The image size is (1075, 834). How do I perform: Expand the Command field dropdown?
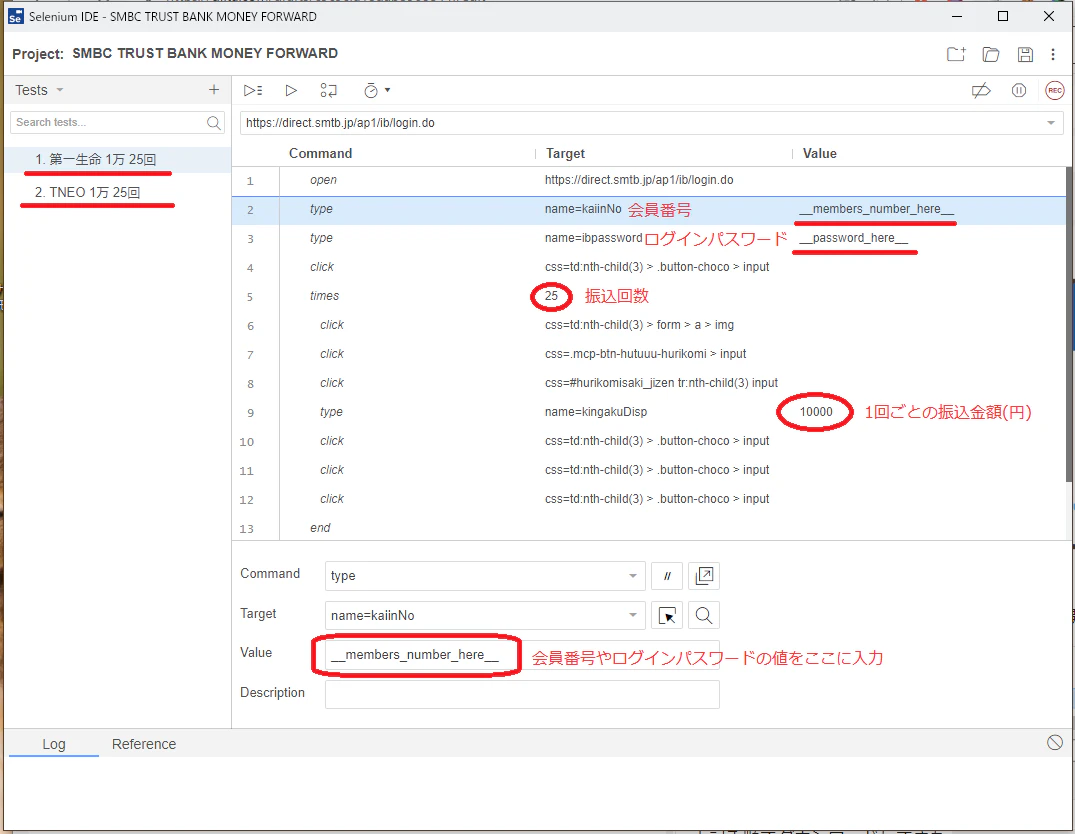tap(633, 575)
